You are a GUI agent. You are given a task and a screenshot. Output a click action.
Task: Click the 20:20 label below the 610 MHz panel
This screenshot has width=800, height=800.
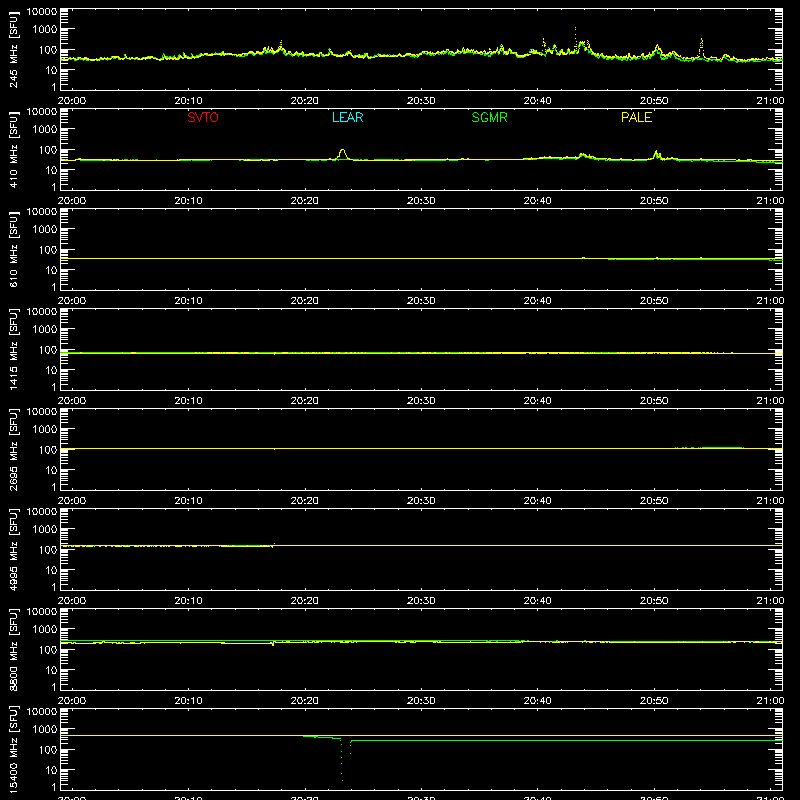pos(305,301)
